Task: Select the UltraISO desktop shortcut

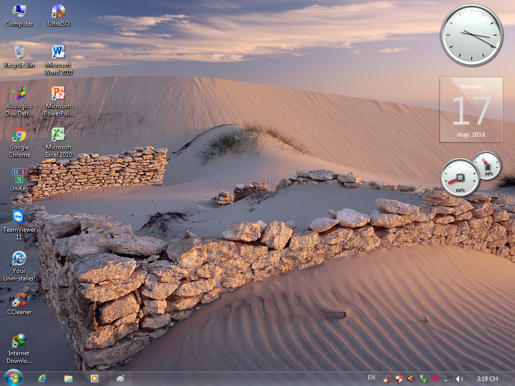Action: (x=59, y=16)
